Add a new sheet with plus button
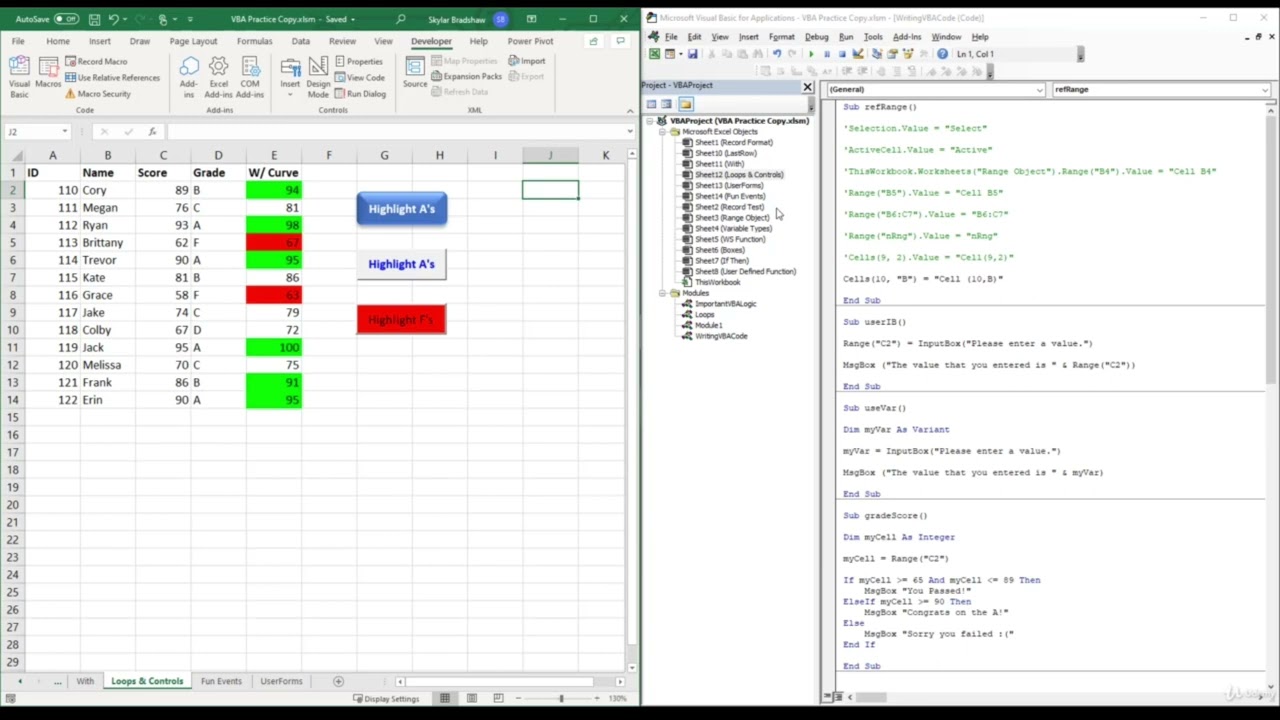This screenshot has width=1280, height=720. [338, 681]
